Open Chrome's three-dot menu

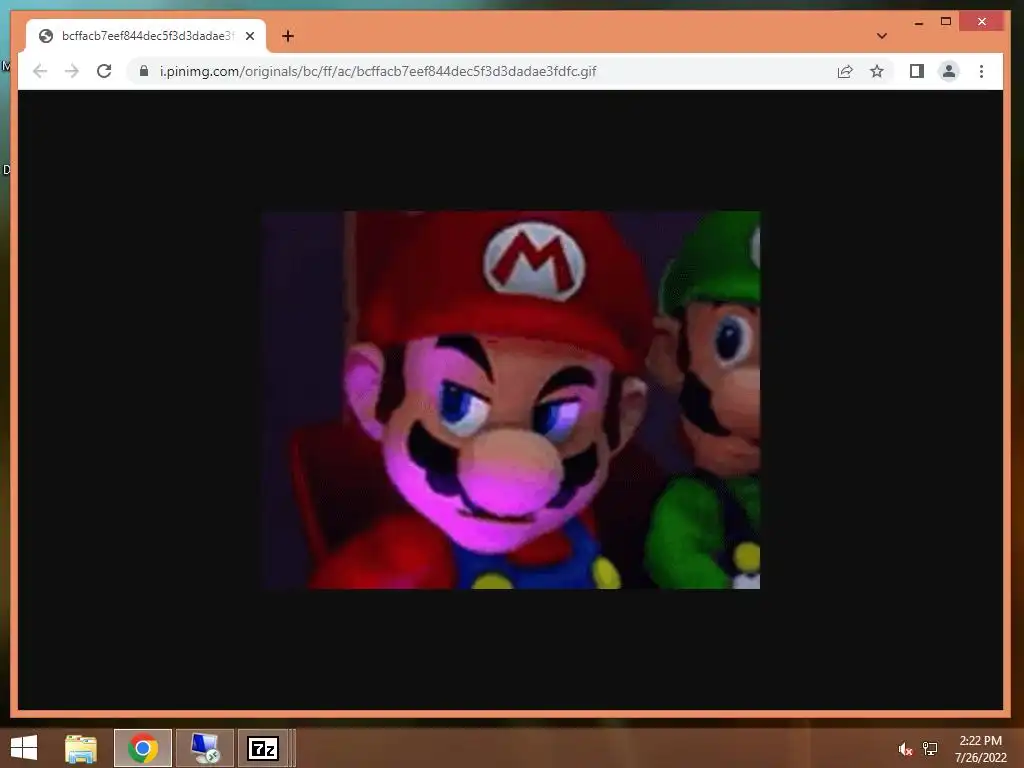(981, 71)
